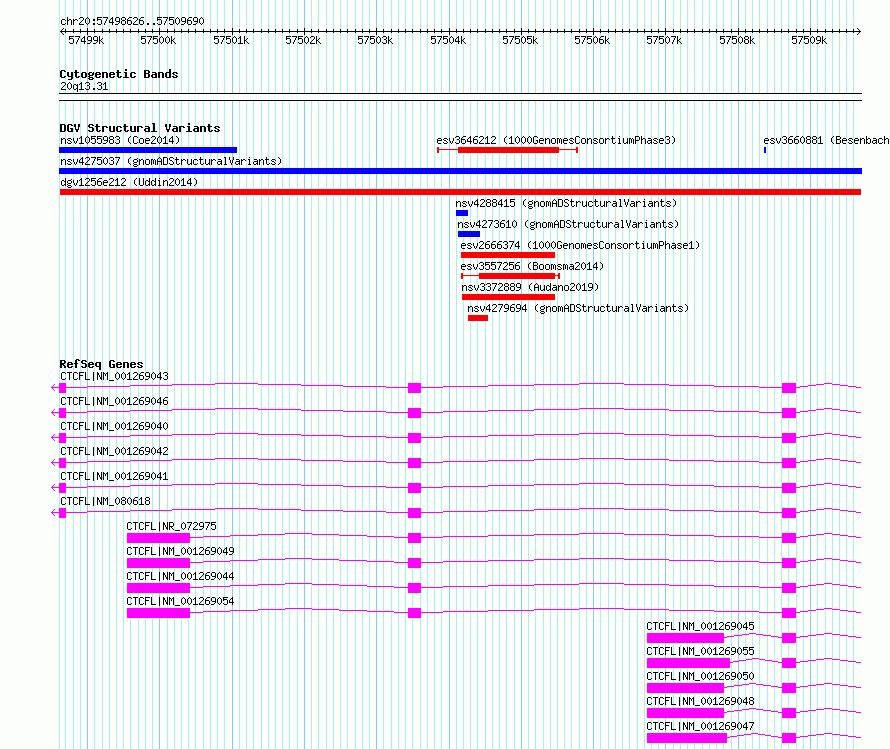Click the 57509k ruler label
Screen dimensions: 890x749
pos(809,40)
